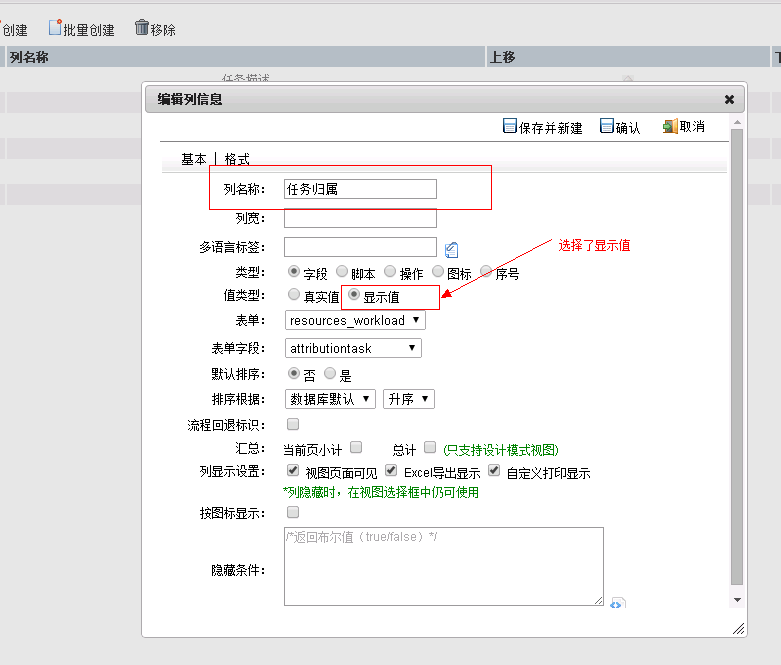The width and height of the screenshot is (781, 665).
Task: Click the 上移 table column header
Action: coord(628,57)
